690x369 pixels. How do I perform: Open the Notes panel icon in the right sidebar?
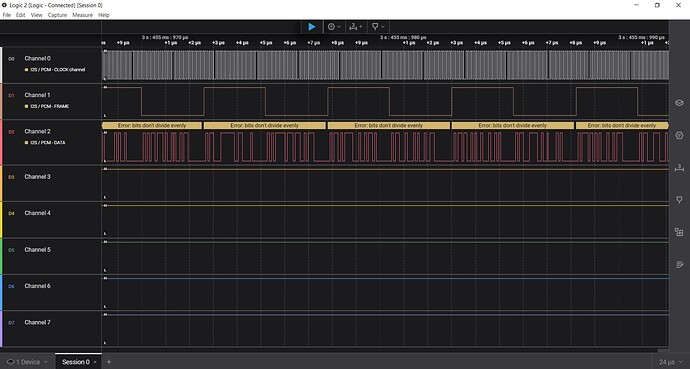click(679, 264)
